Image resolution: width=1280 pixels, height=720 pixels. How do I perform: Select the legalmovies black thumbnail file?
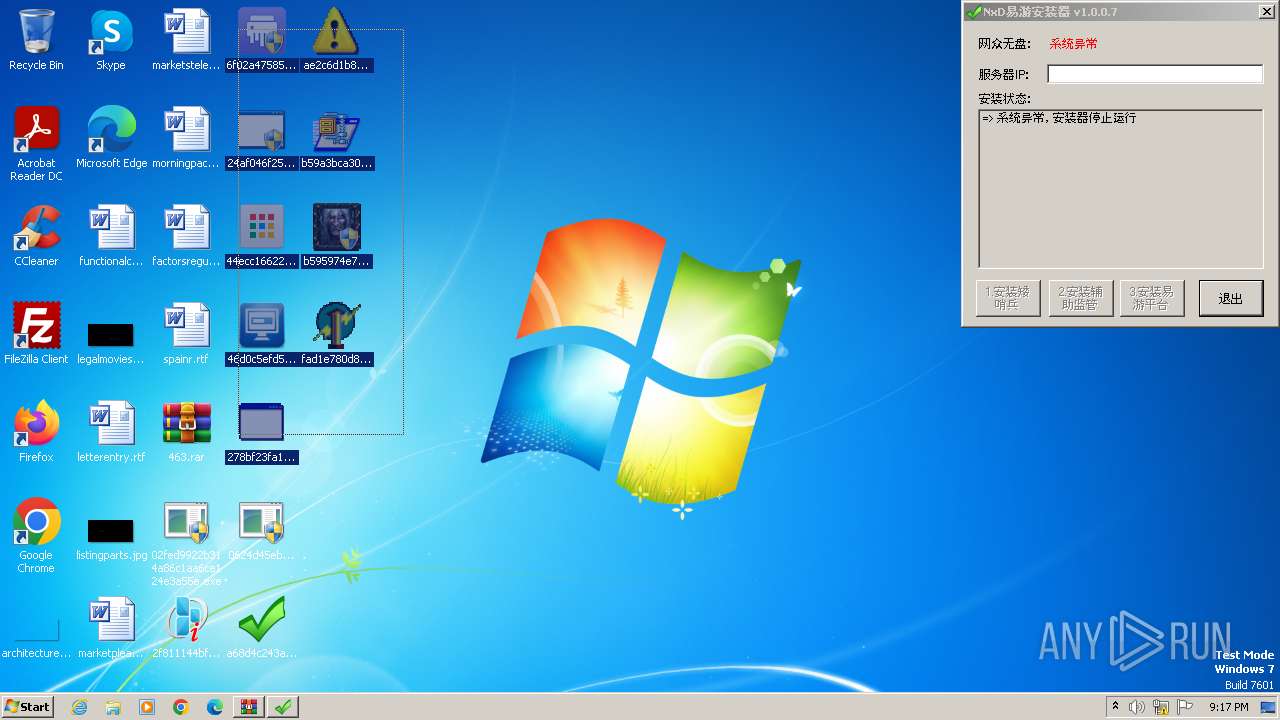(111, 340)
